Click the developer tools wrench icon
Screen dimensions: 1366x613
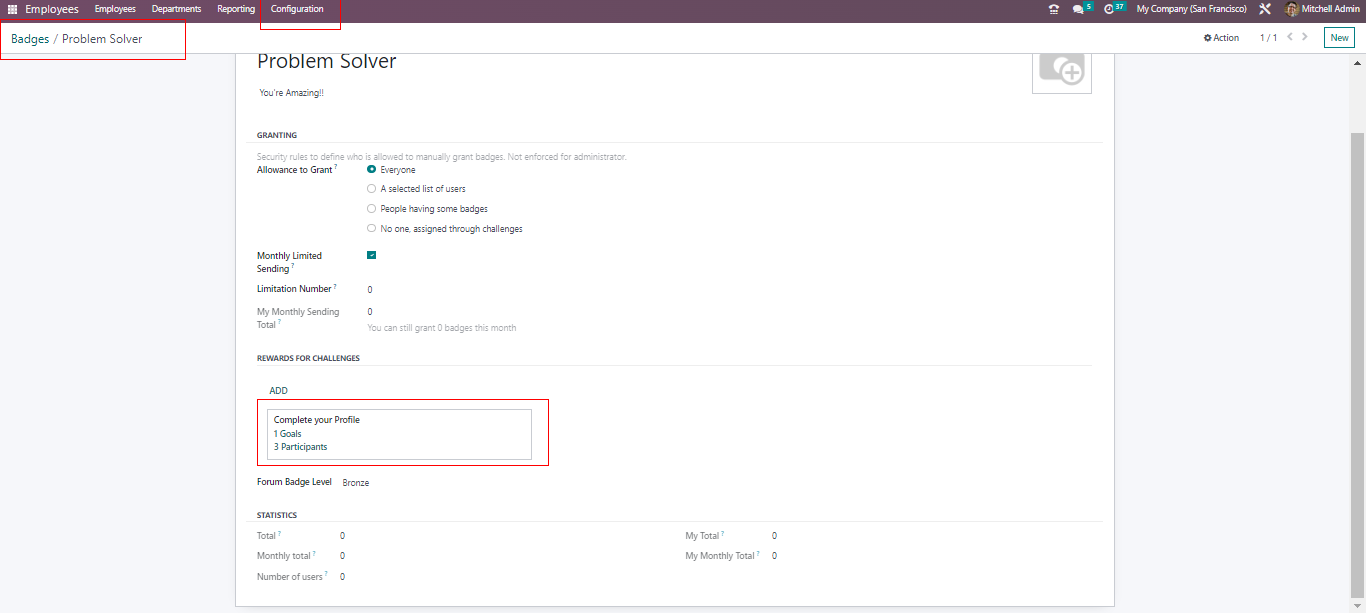[1265, 9]
